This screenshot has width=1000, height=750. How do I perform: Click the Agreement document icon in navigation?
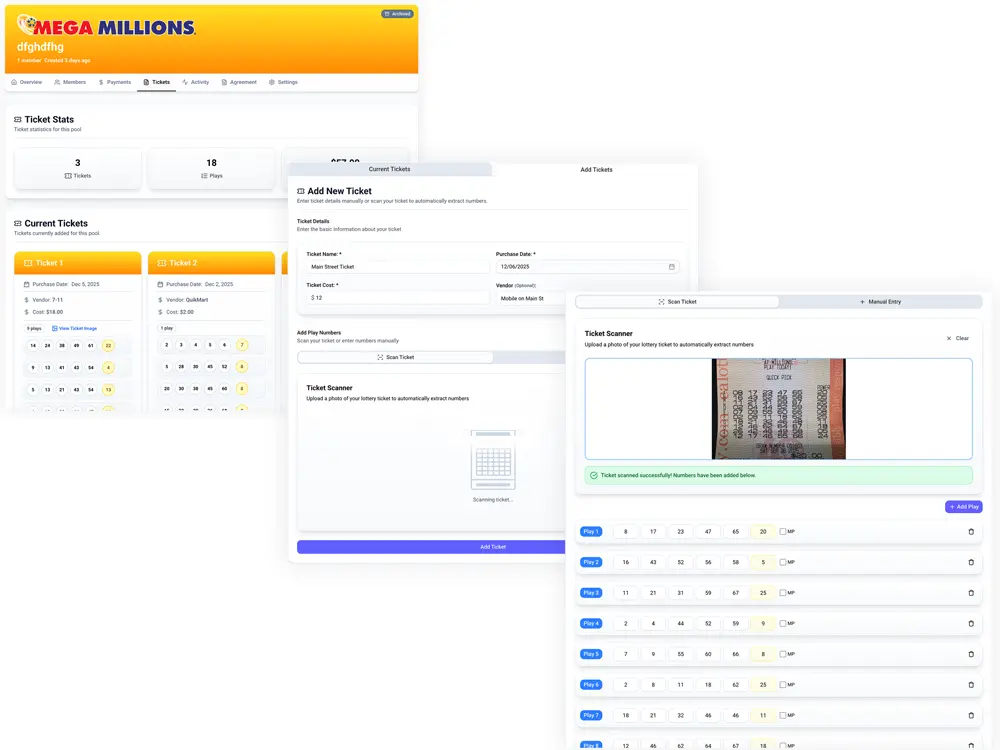(x=224, y=82)
